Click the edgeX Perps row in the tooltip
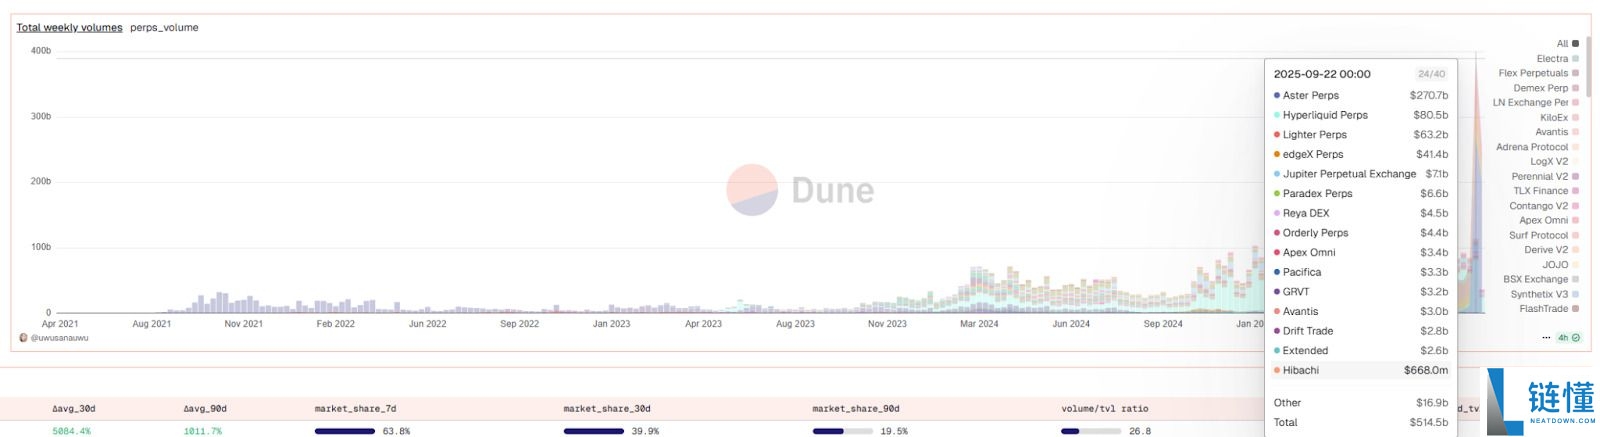This screenshot has height=437, width=1600. click(x=1361, y=155)
